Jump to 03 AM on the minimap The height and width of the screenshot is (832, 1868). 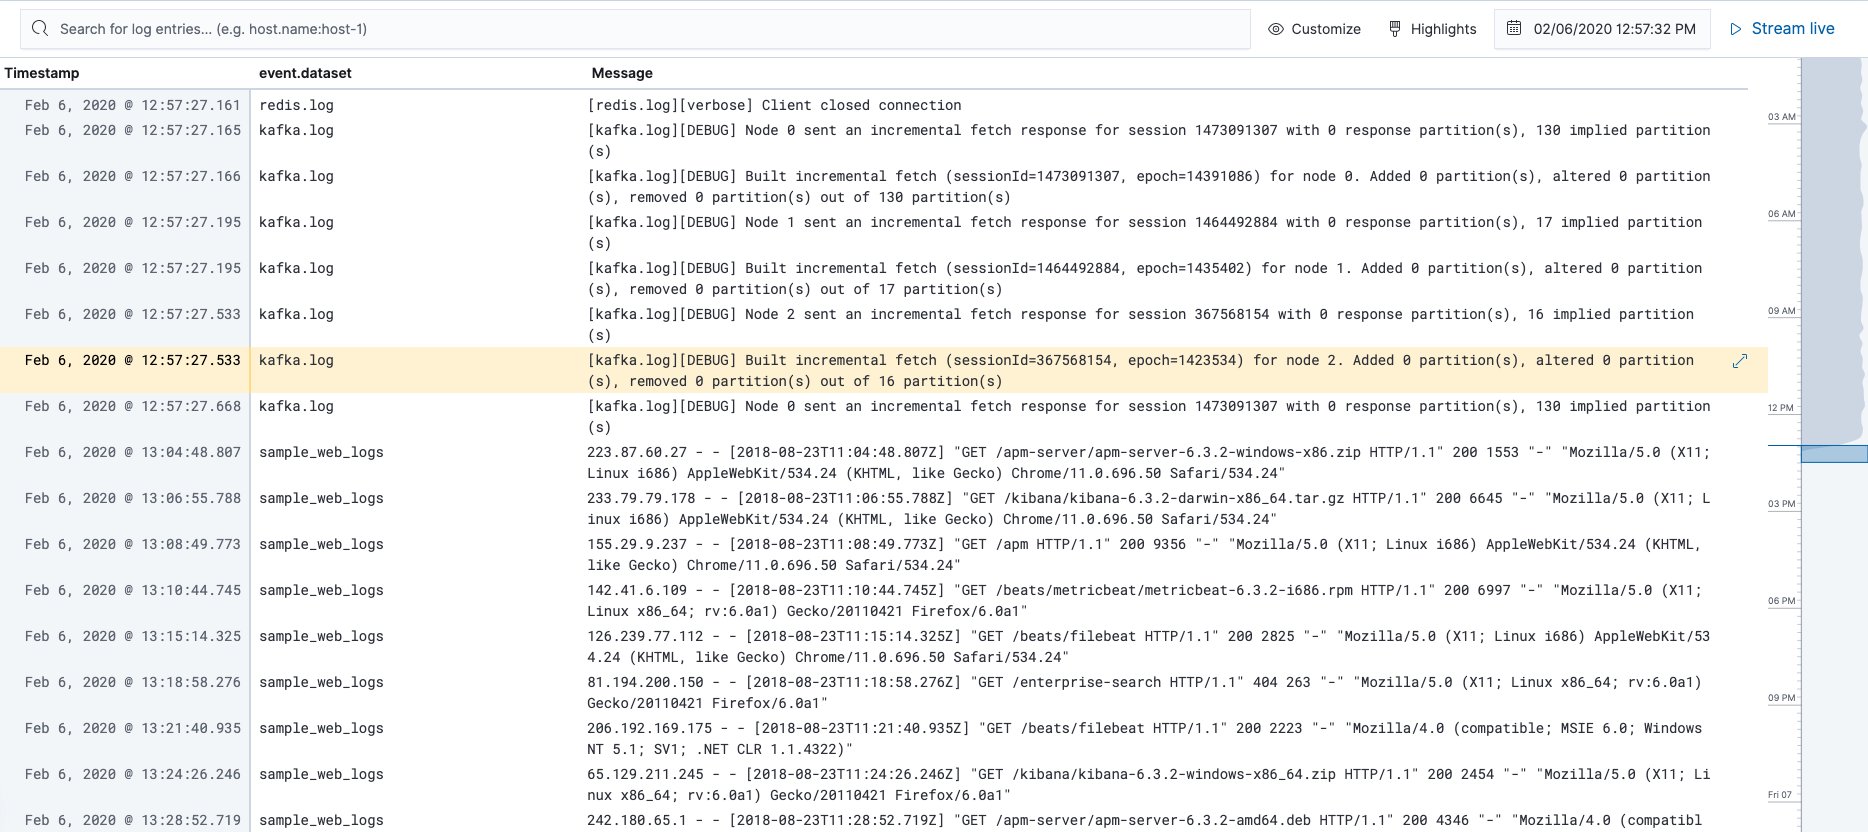pos(1782,117)
